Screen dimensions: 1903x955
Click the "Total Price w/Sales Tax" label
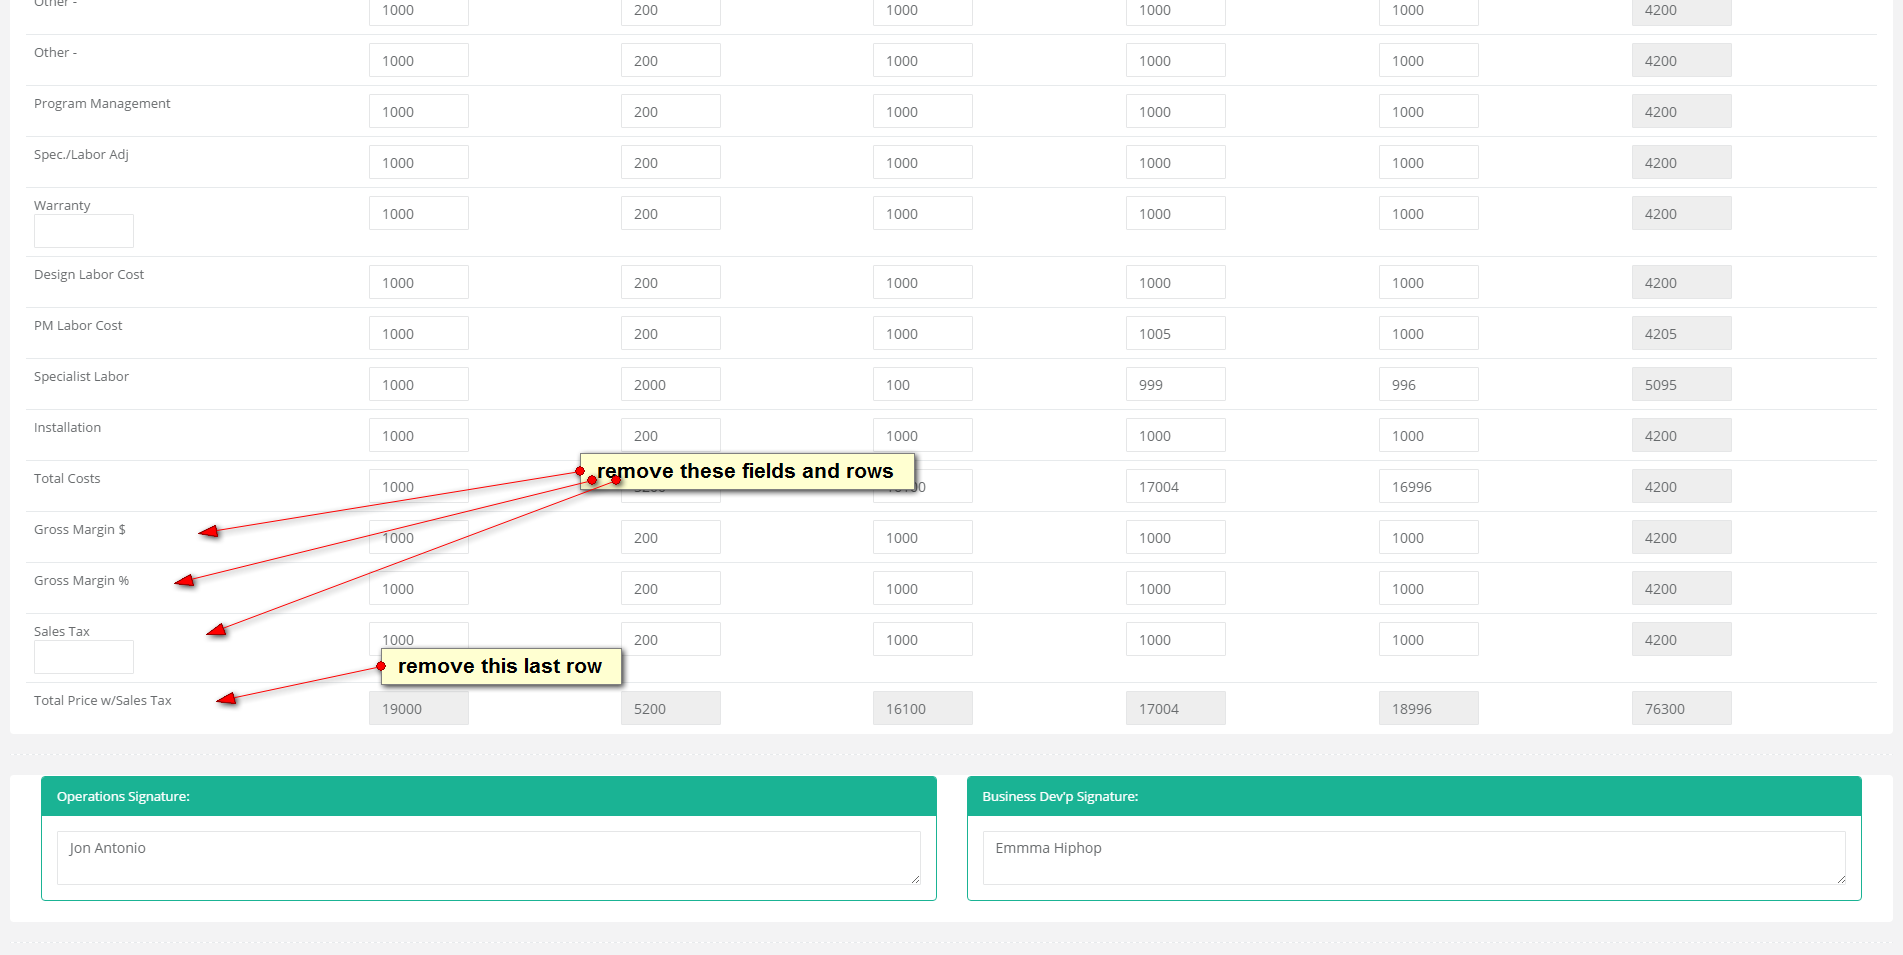coord(103,700)
